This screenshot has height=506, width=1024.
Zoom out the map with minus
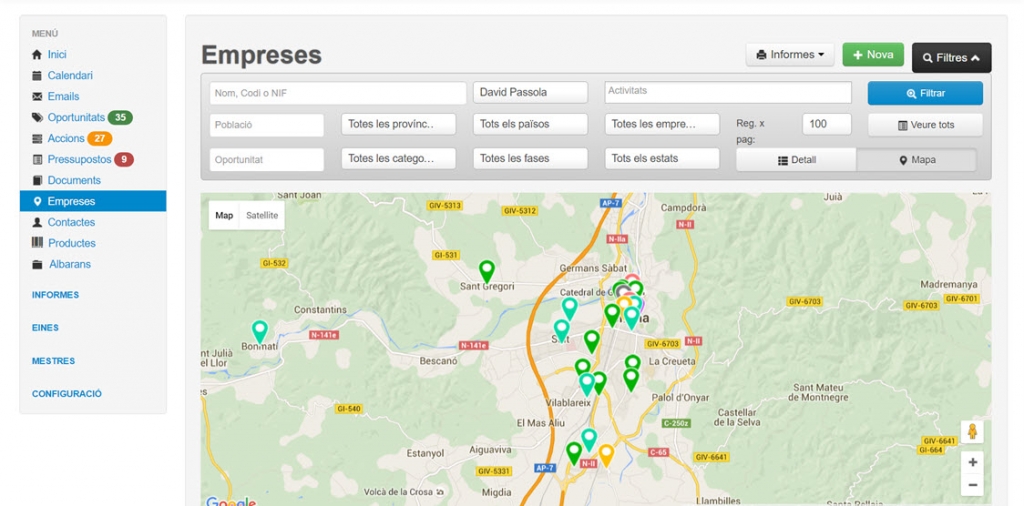pos(972,485)
